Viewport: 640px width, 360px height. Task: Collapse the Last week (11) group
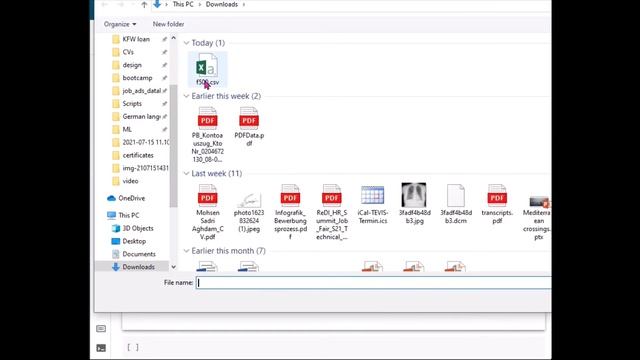pyautogui.click(x=187, y=173)
